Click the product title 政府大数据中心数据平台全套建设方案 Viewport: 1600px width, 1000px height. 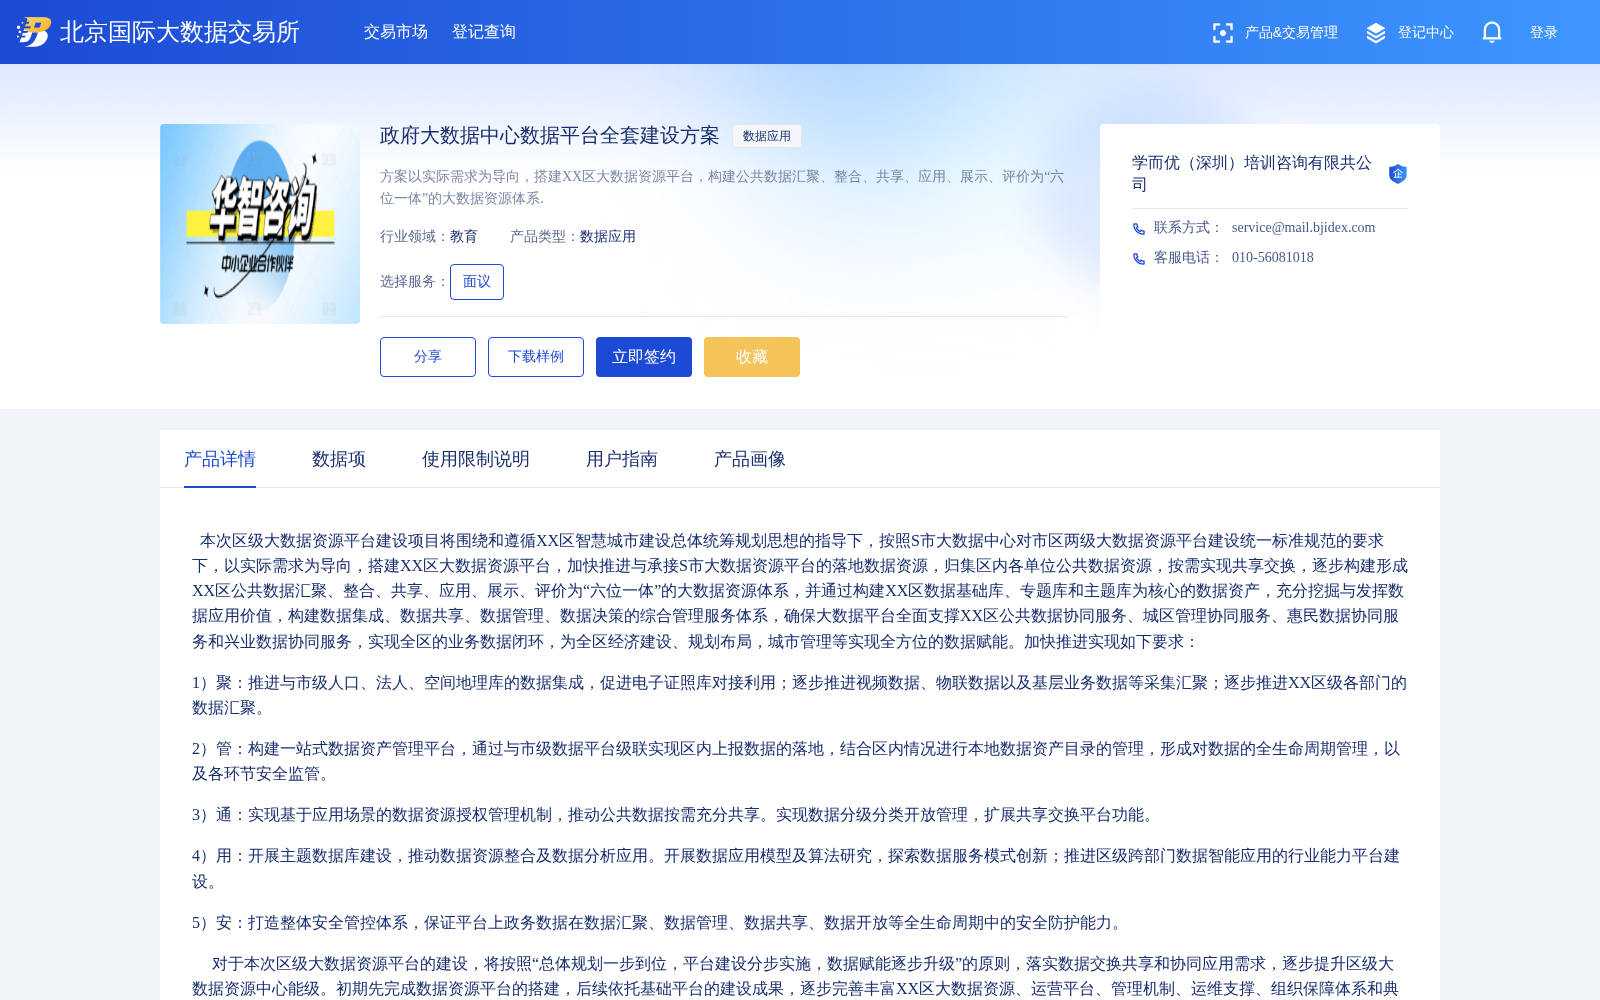(x=550, y=135)
